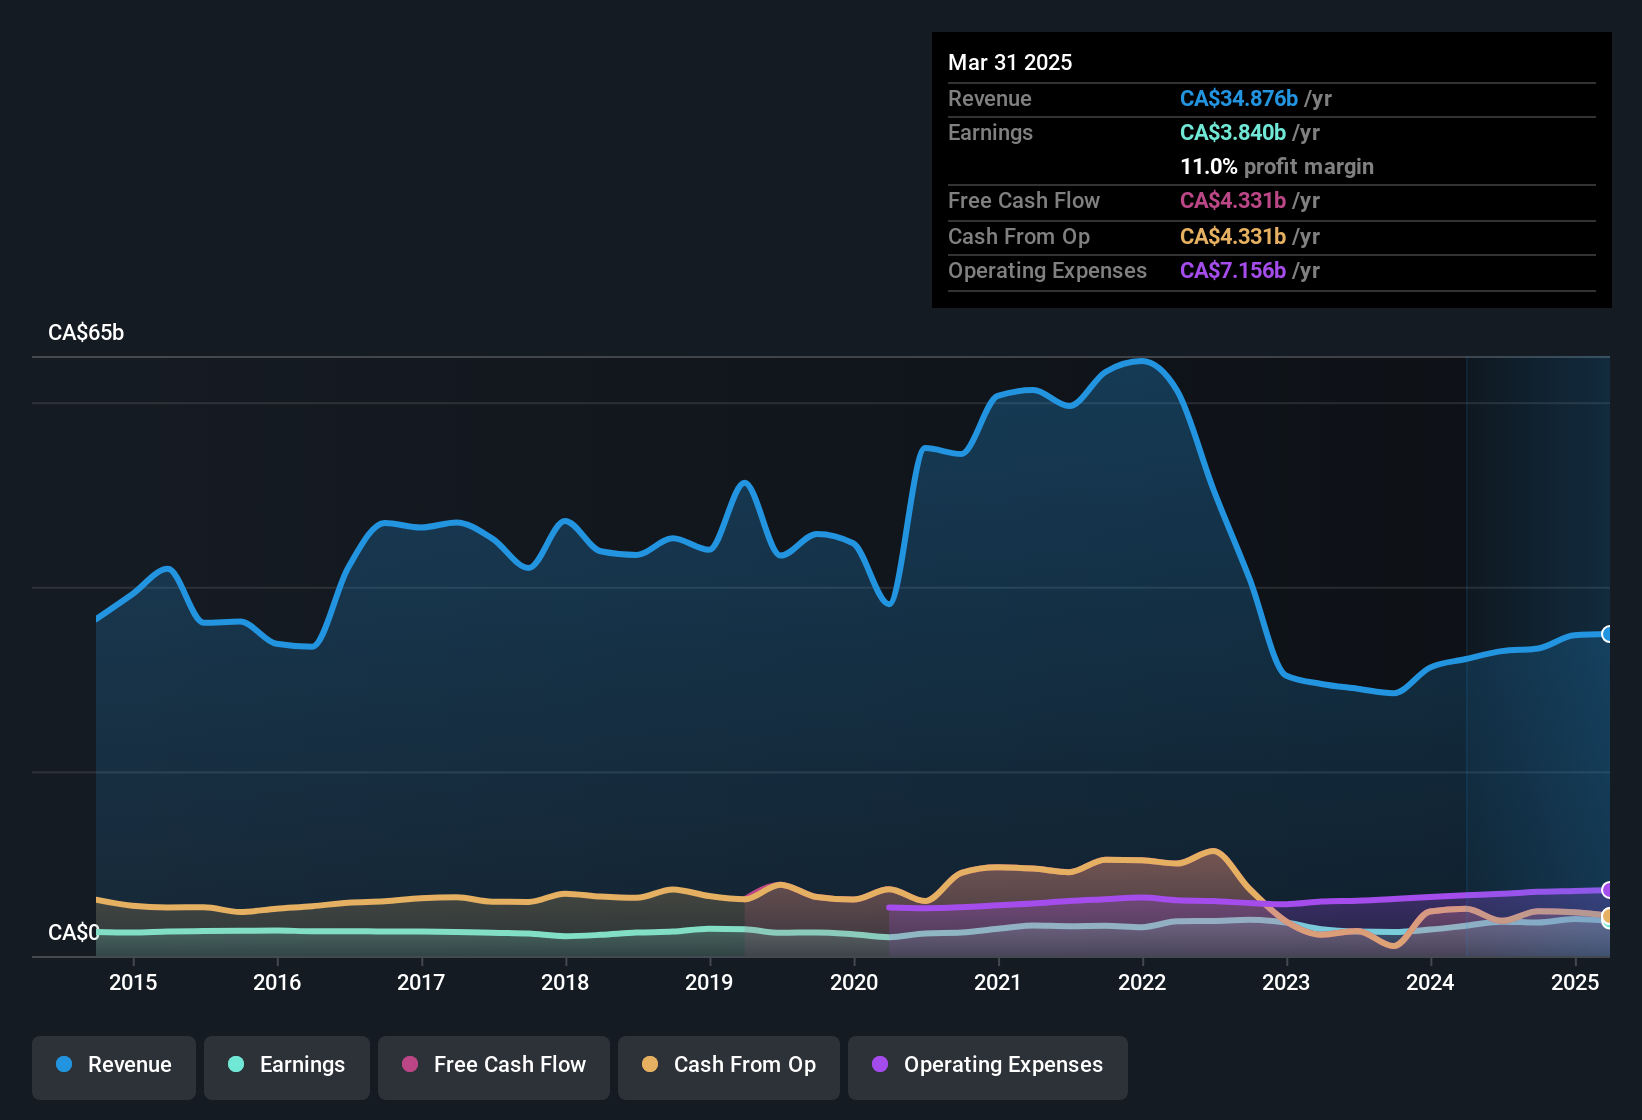Click the purple Operating Expenses legend dot
This screenshot has width=1642, height=1120.
880,1066
